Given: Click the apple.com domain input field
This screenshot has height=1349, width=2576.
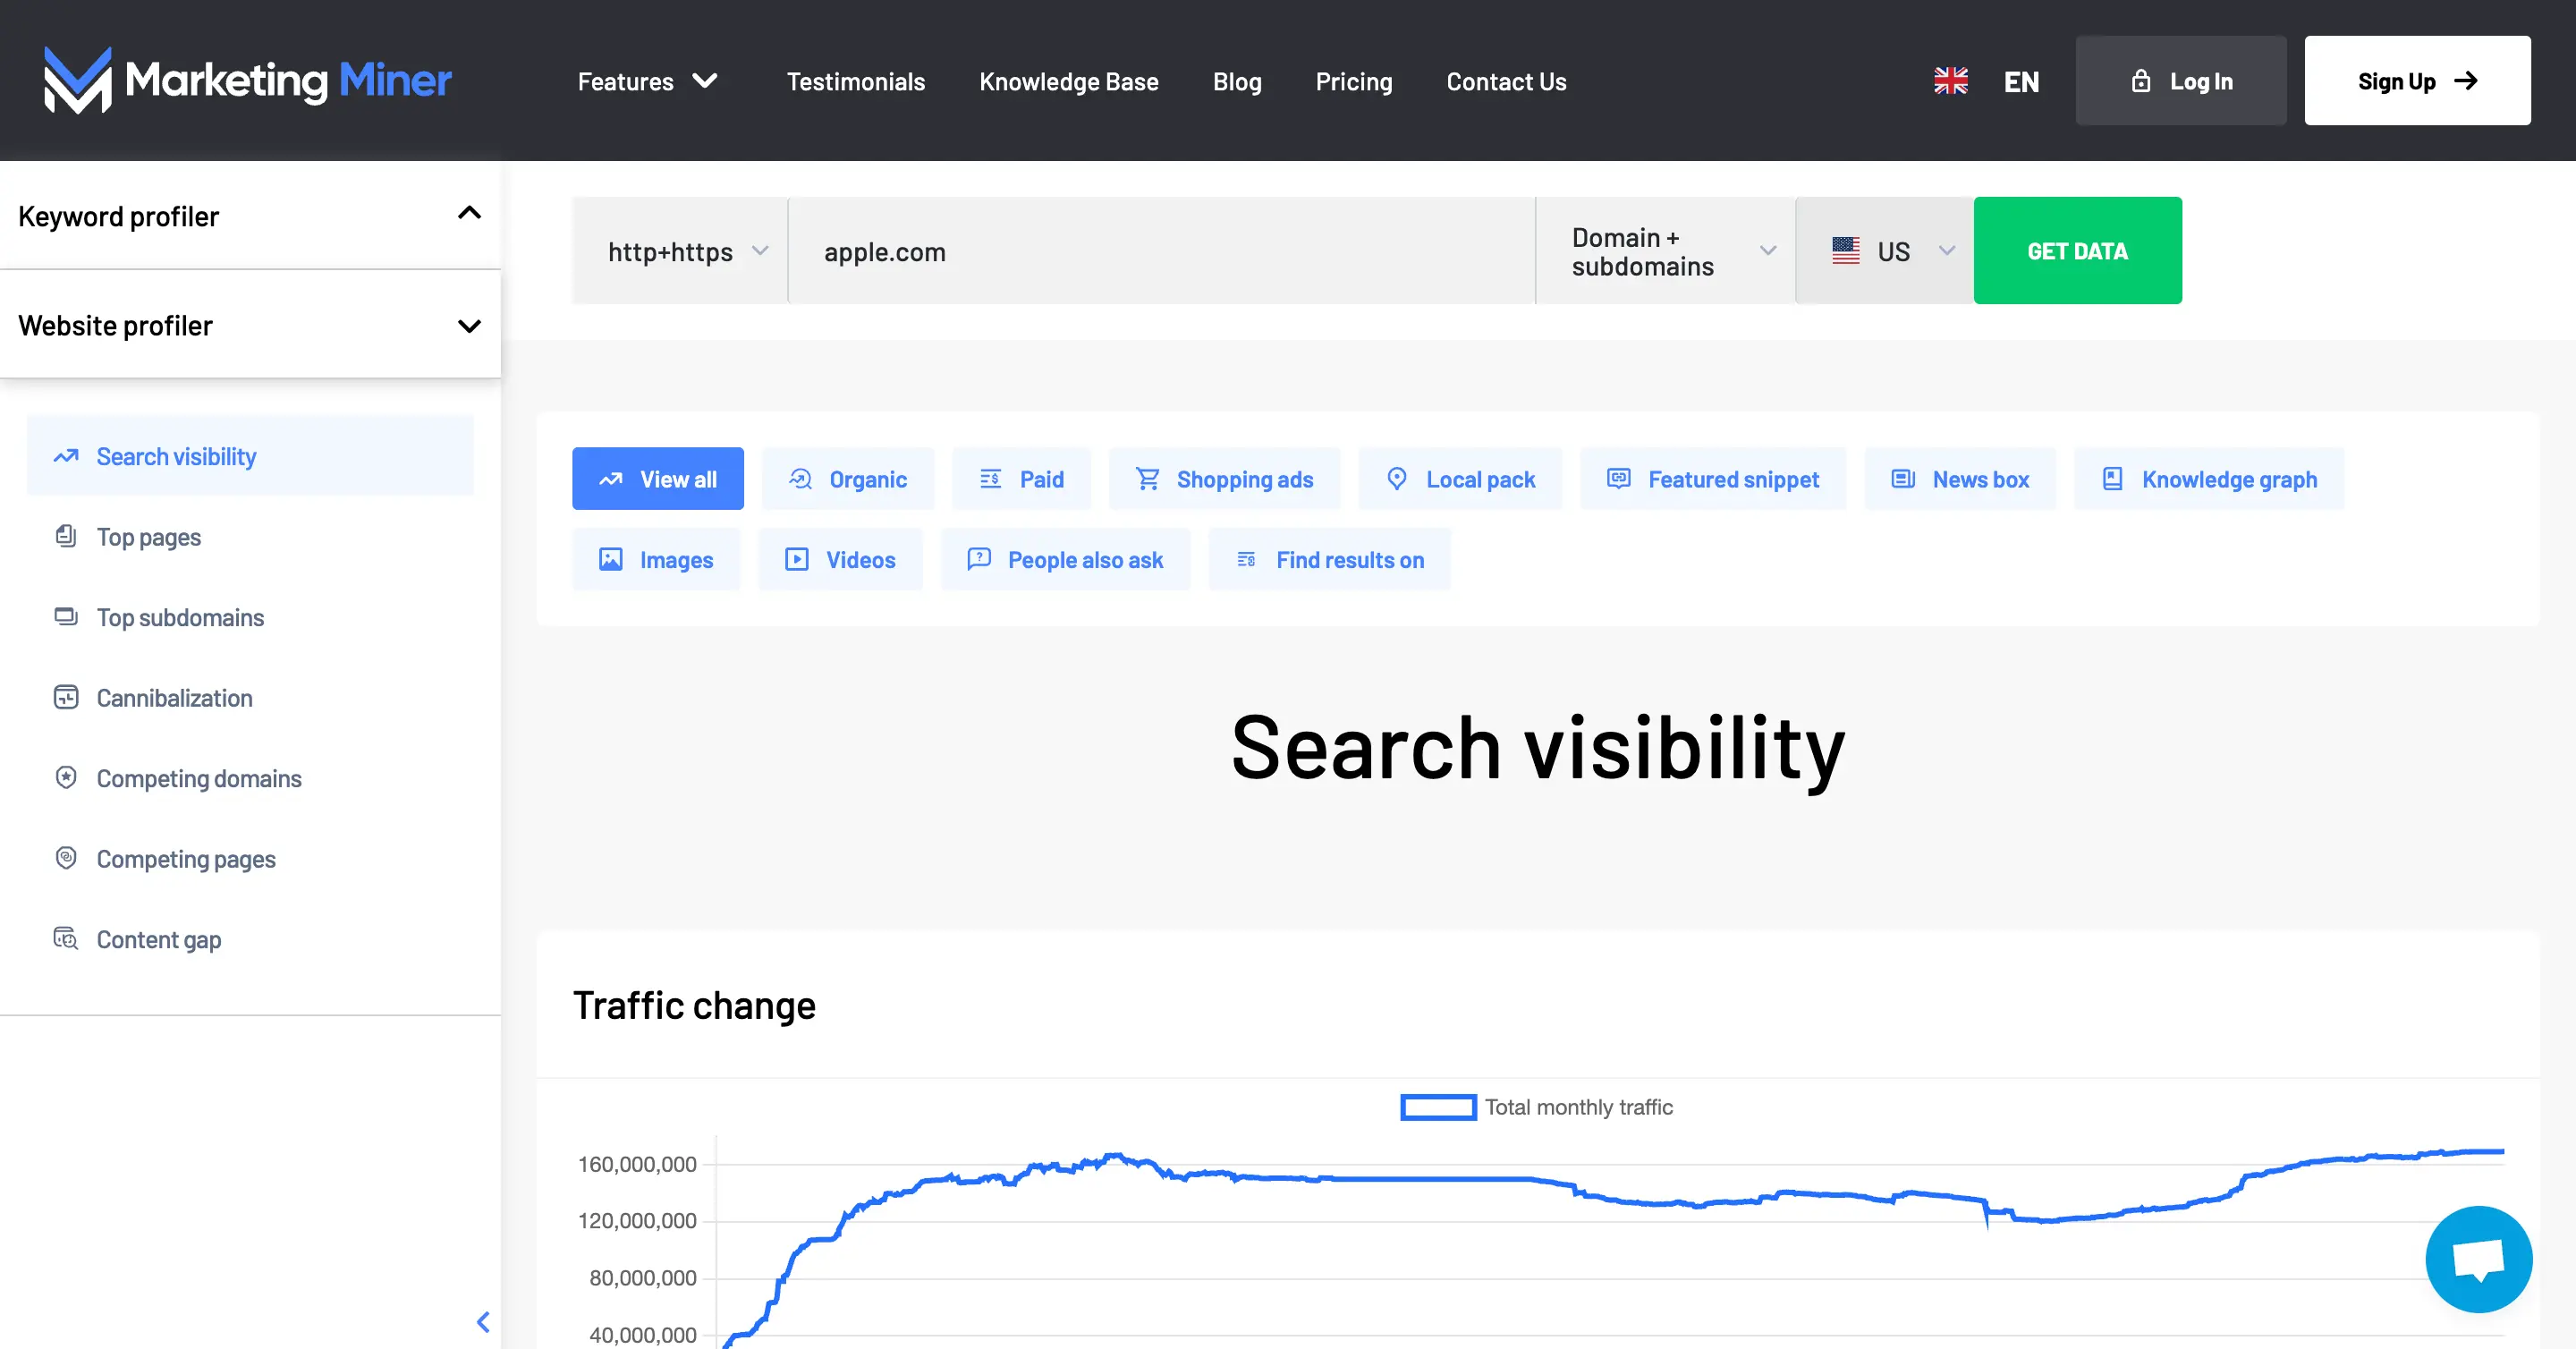Looking at the screenshot, I should [x=1162, y=251].
